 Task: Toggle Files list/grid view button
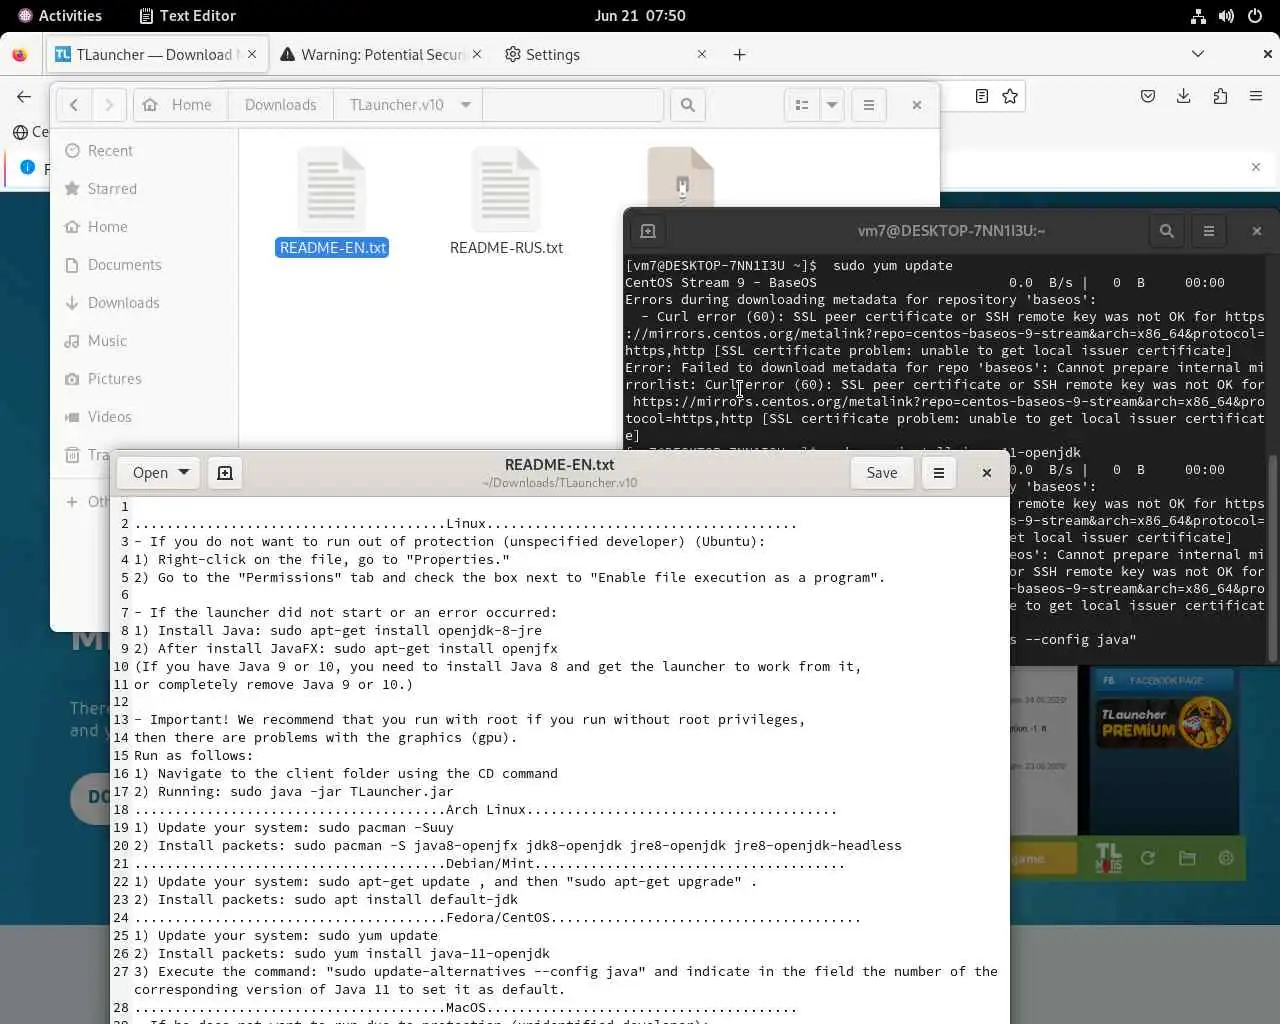[802, 104]
